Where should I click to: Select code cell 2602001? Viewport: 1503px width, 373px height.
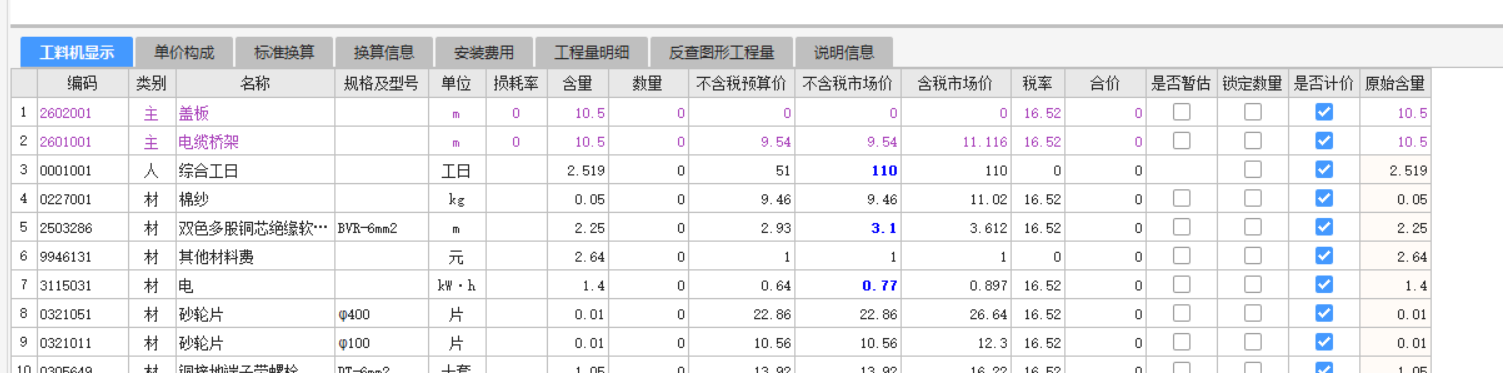(x=82, y=113)
